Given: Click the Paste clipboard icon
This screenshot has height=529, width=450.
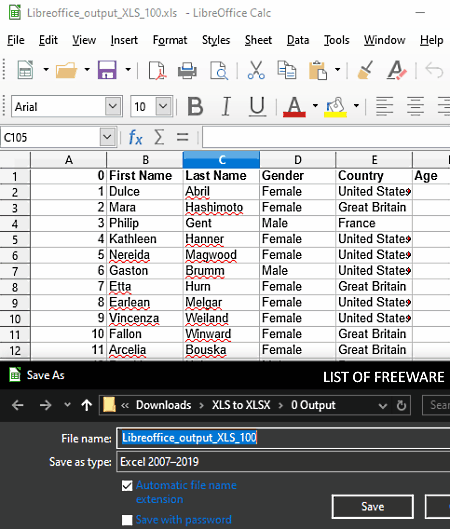Looking at the screenshot, I should pos(317,70).
